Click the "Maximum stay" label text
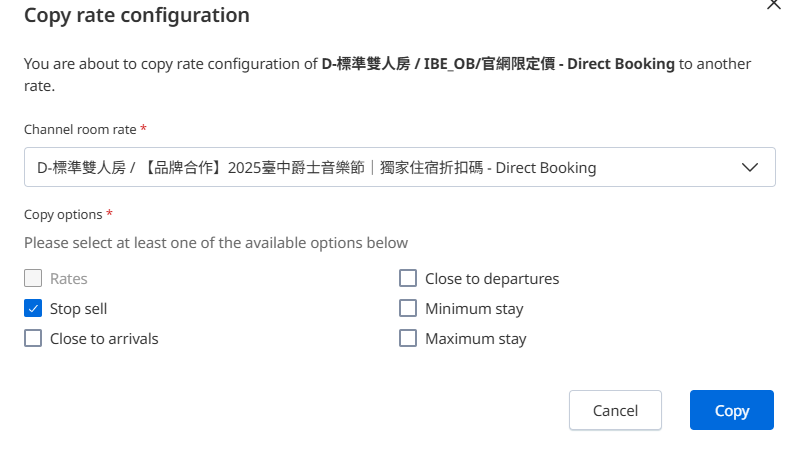 tap(475, 339)
